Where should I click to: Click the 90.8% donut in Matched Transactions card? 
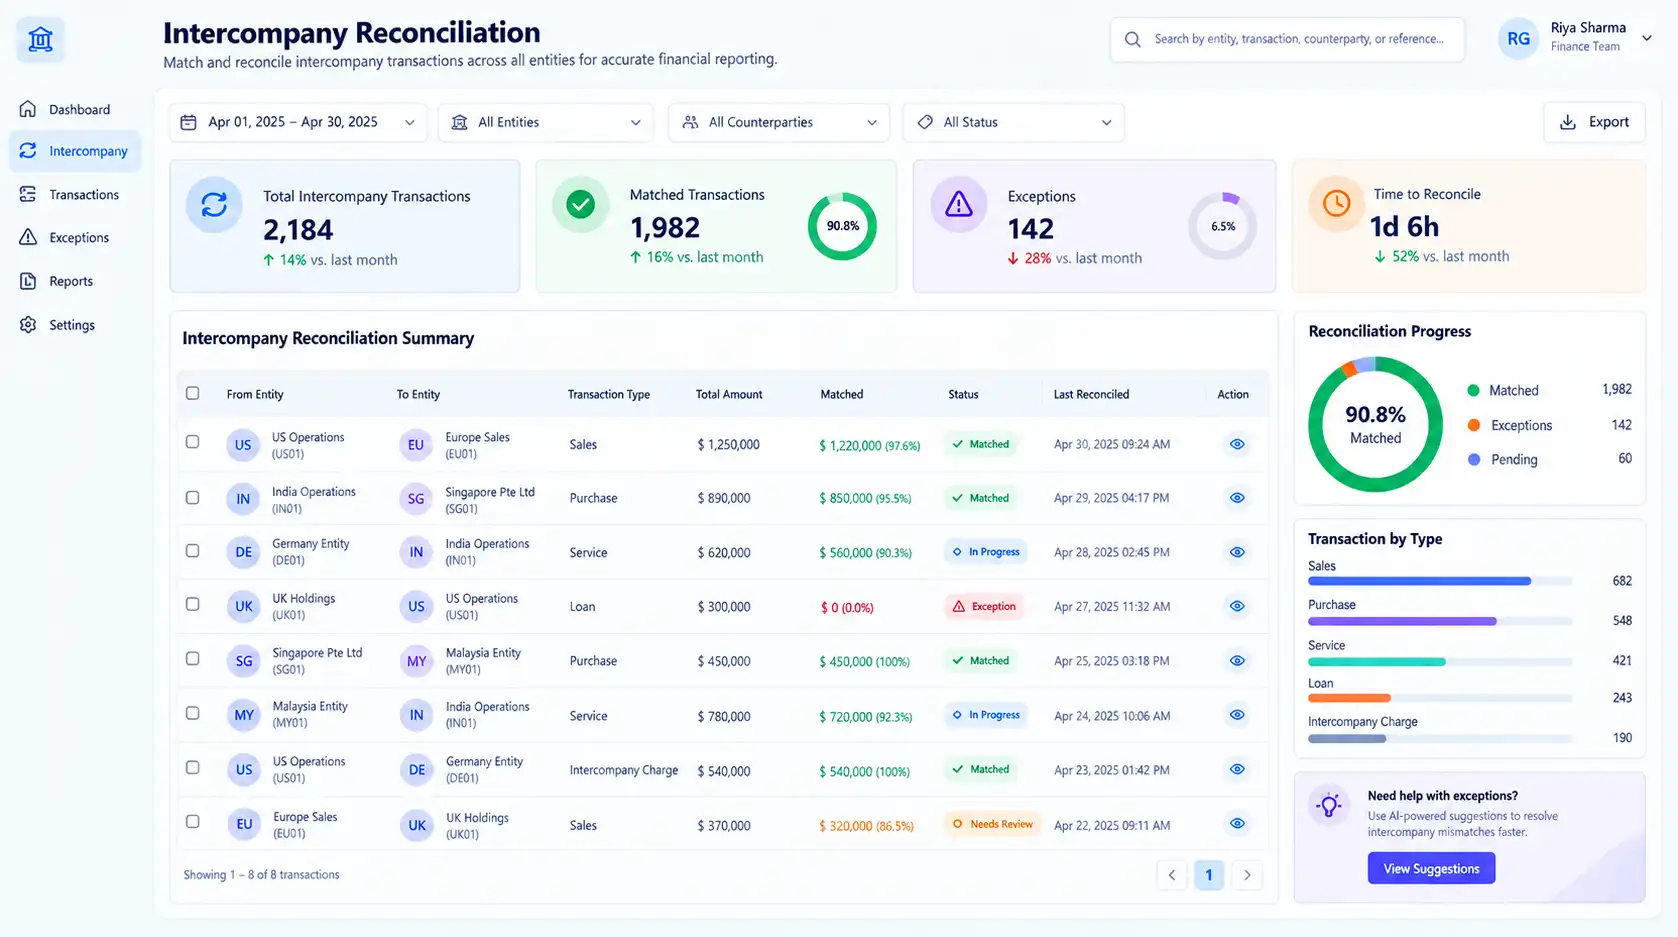tap(842, 226)
